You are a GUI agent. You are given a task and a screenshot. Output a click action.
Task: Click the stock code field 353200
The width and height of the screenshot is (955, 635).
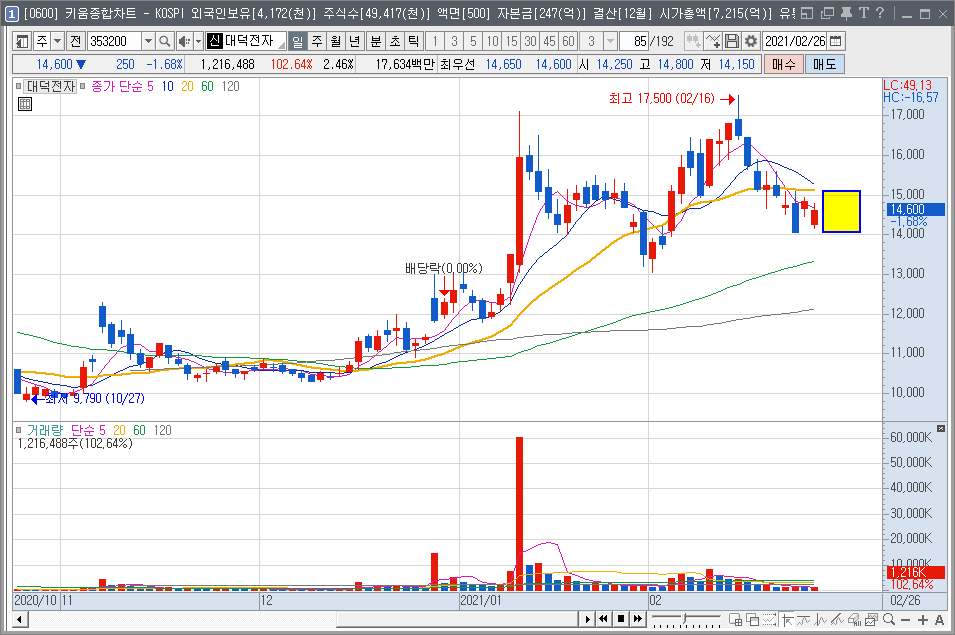tap(115, 41)
